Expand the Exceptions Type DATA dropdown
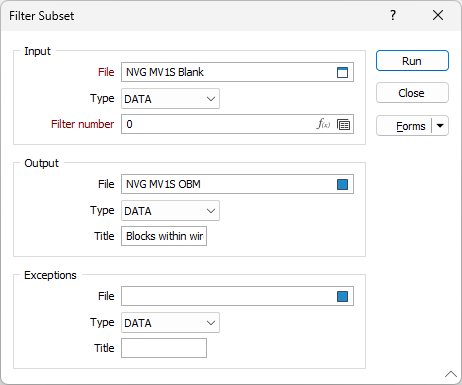This screenshot has width=462, height=385. [x=170, y=323]
